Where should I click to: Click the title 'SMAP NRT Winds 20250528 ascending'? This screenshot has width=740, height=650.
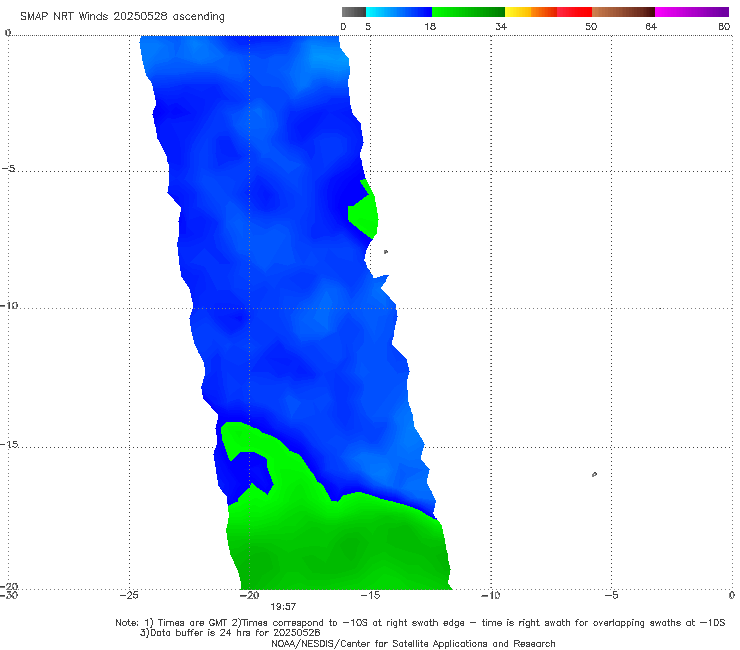point(122,16)
